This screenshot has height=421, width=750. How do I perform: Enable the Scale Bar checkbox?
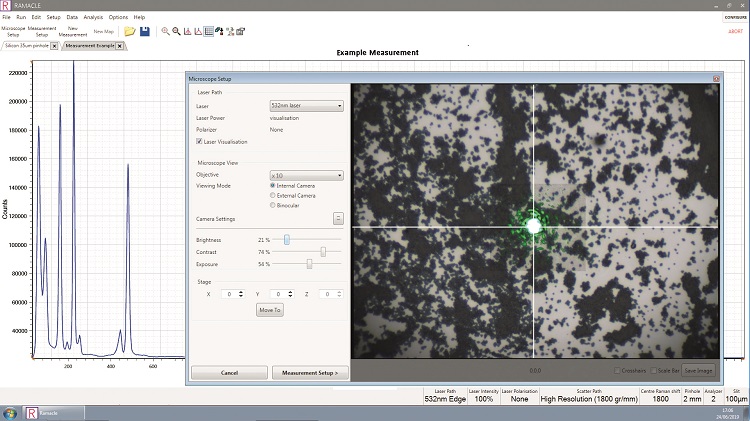(653, 371)
